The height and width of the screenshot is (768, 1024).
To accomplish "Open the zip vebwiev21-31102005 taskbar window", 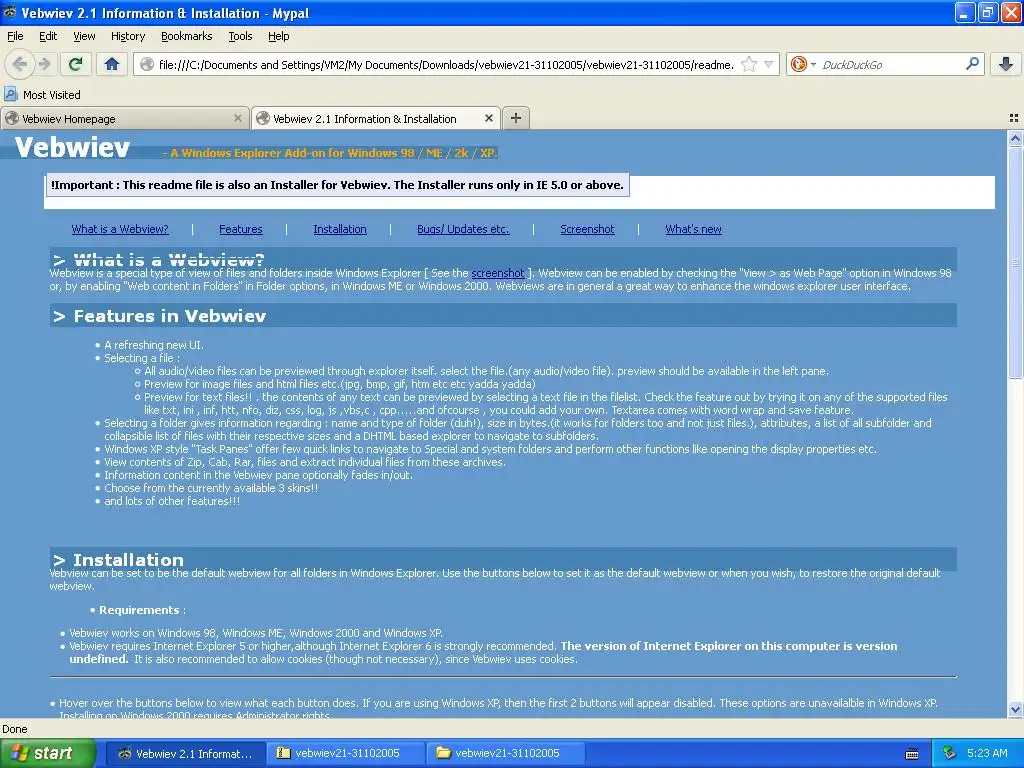I will pyautogui.click(x=346, y=754).
